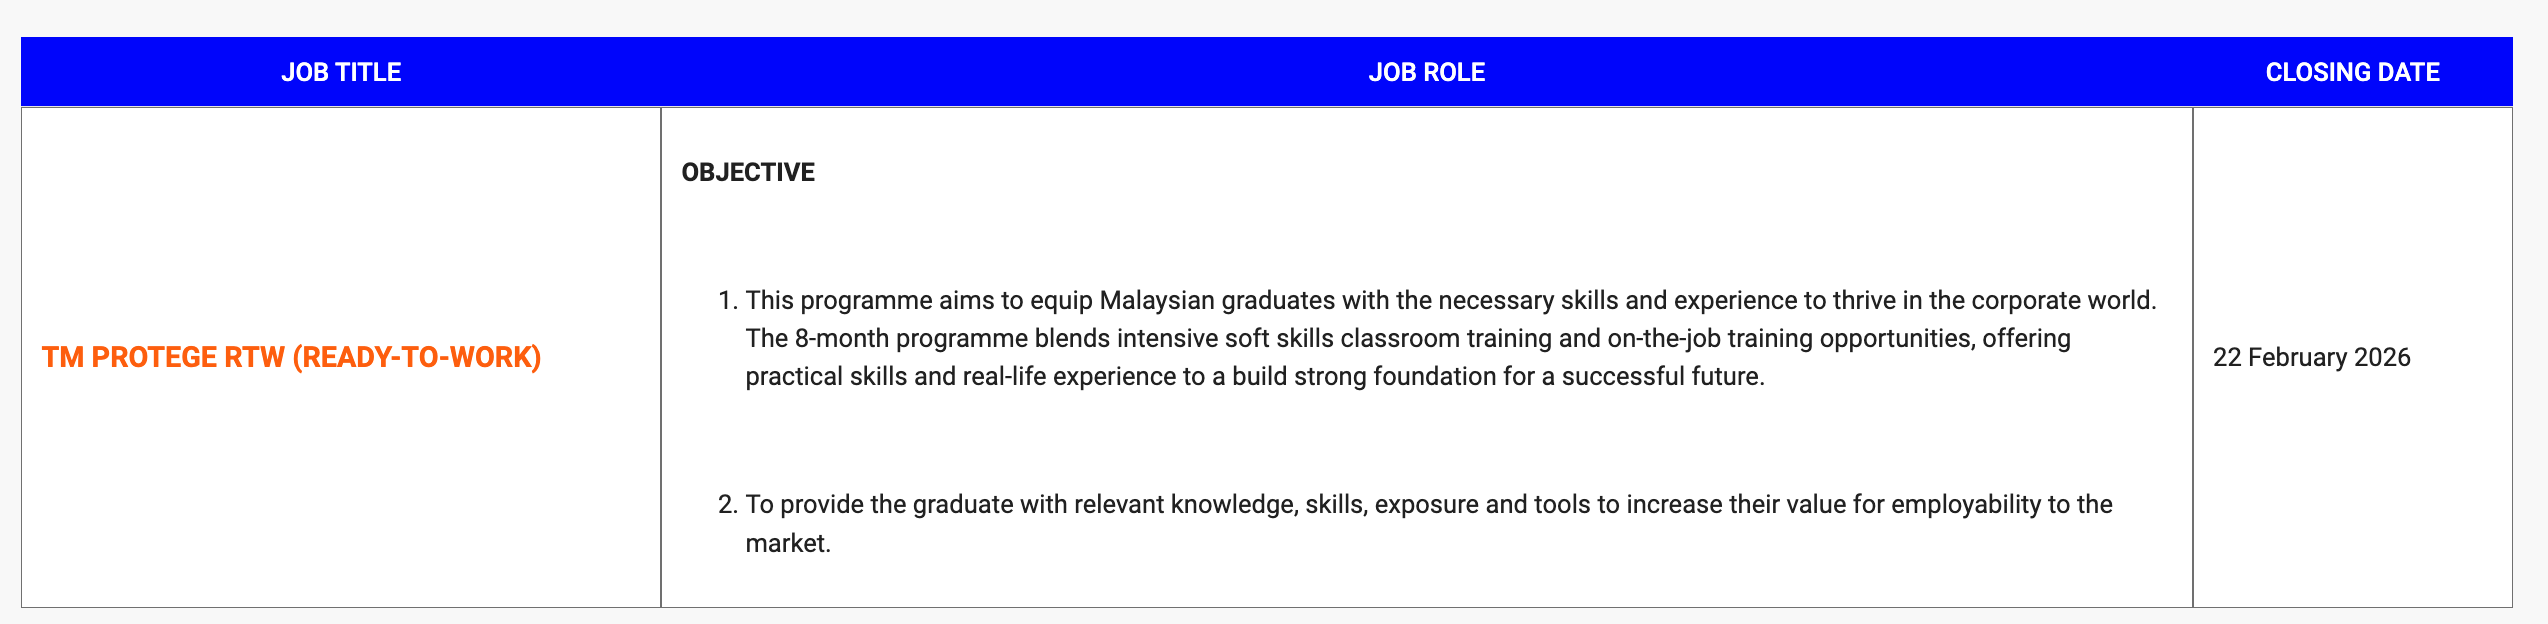Image resolution: width=2548 pixels, height=624 pixels.
Task: Click the OBJECTIVE heading
Action: (x=748, y=172)
